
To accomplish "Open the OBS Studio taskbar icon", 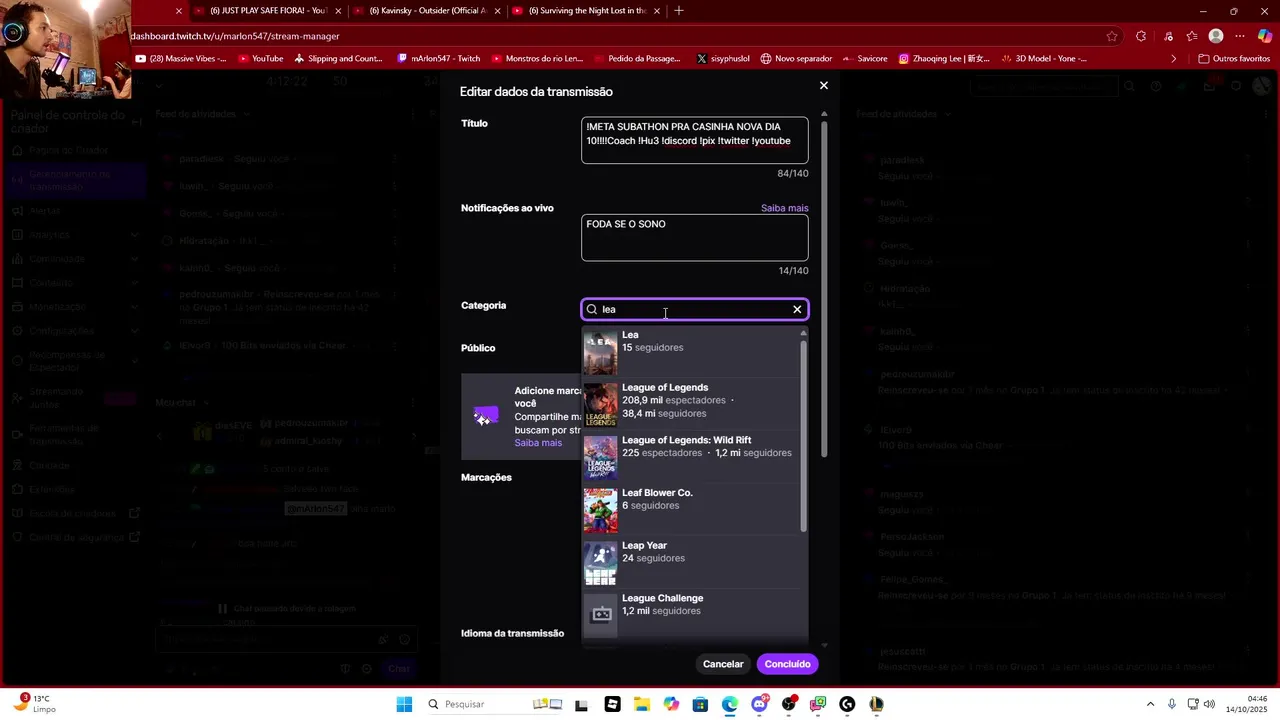I will (789, 704).
